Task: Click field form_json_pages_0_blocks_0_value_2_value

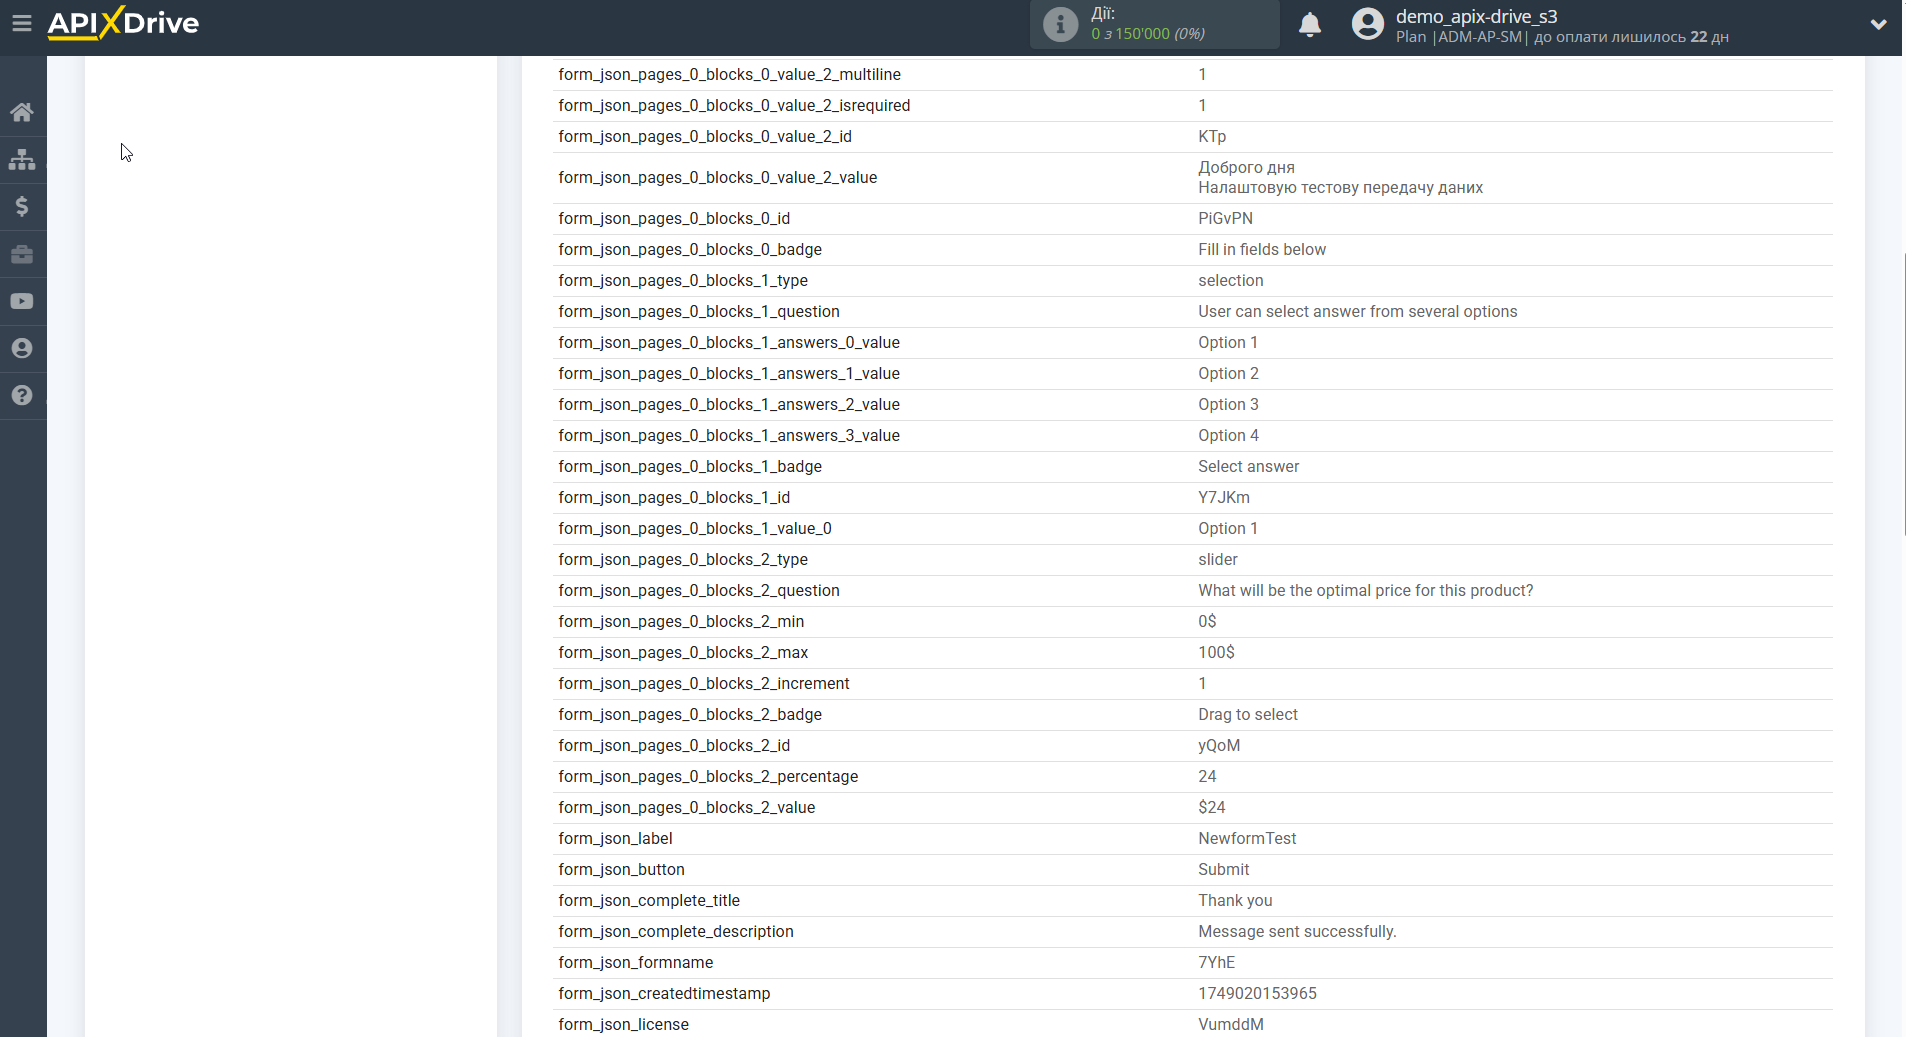Action: click(x=717, y=178)
